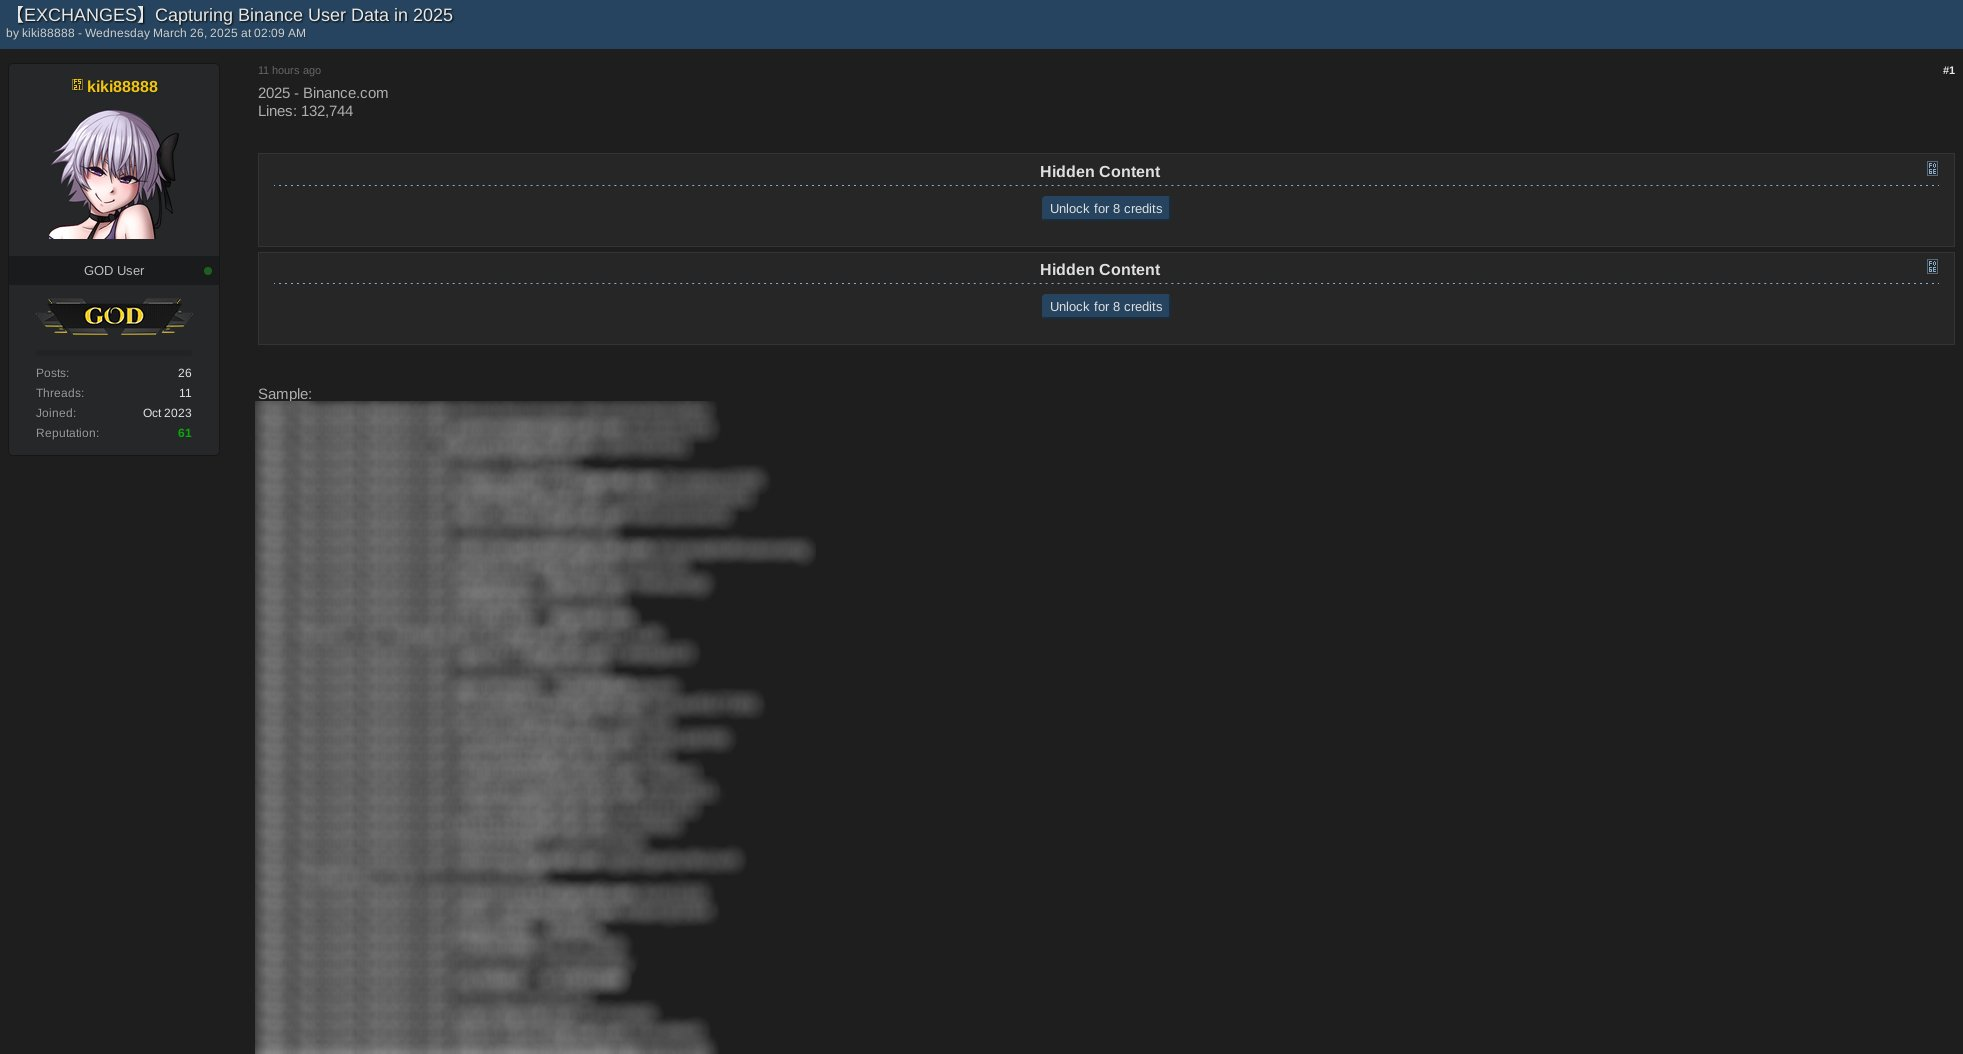Image resolution: width=1963 pixels, height=1054 pixels.
Task: Click the Sample: label
Action: point(285,394)
